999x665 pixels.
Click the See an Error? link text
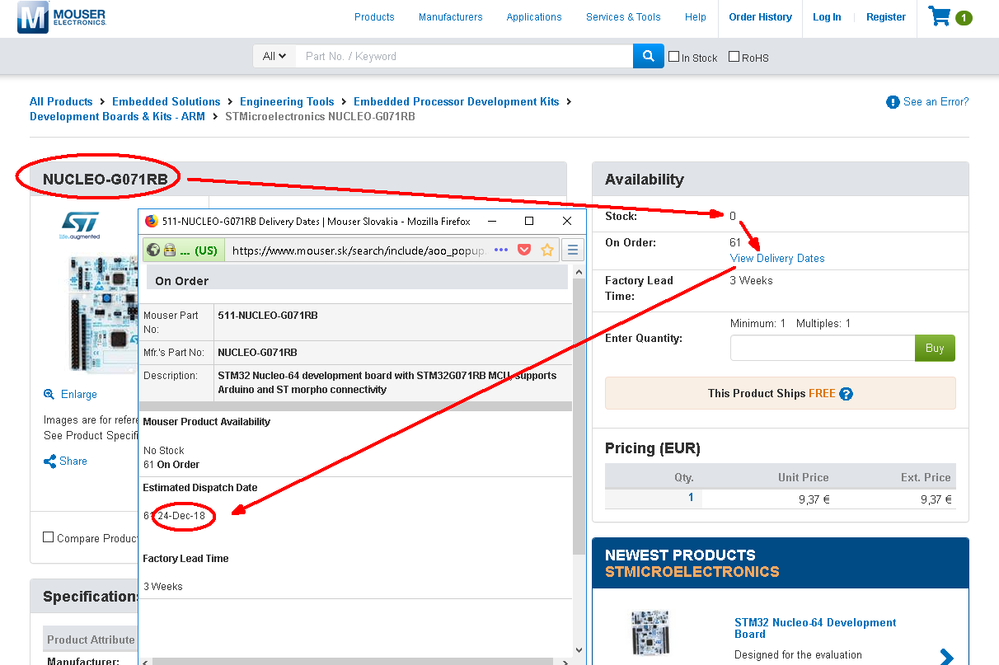pyautogui.click(x=935, y=102)
